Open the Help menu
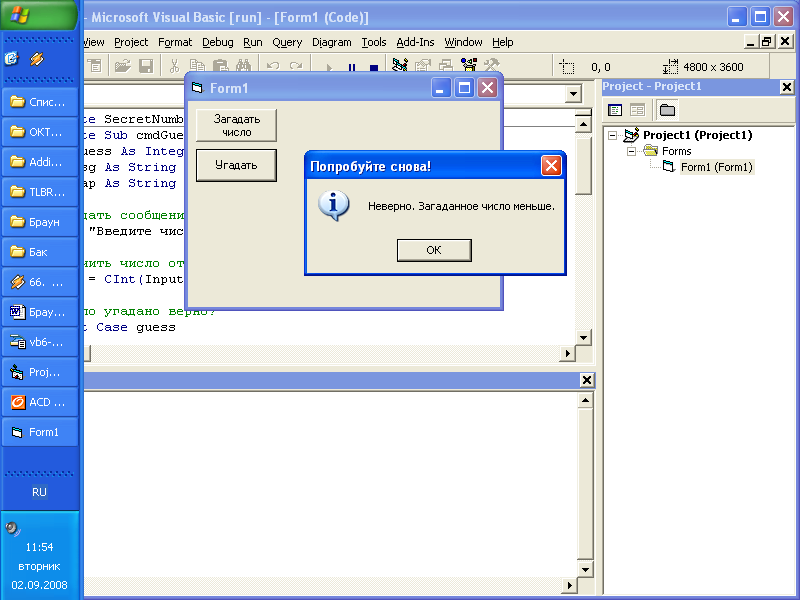The image size is (800, 600). tap(503, 42)
